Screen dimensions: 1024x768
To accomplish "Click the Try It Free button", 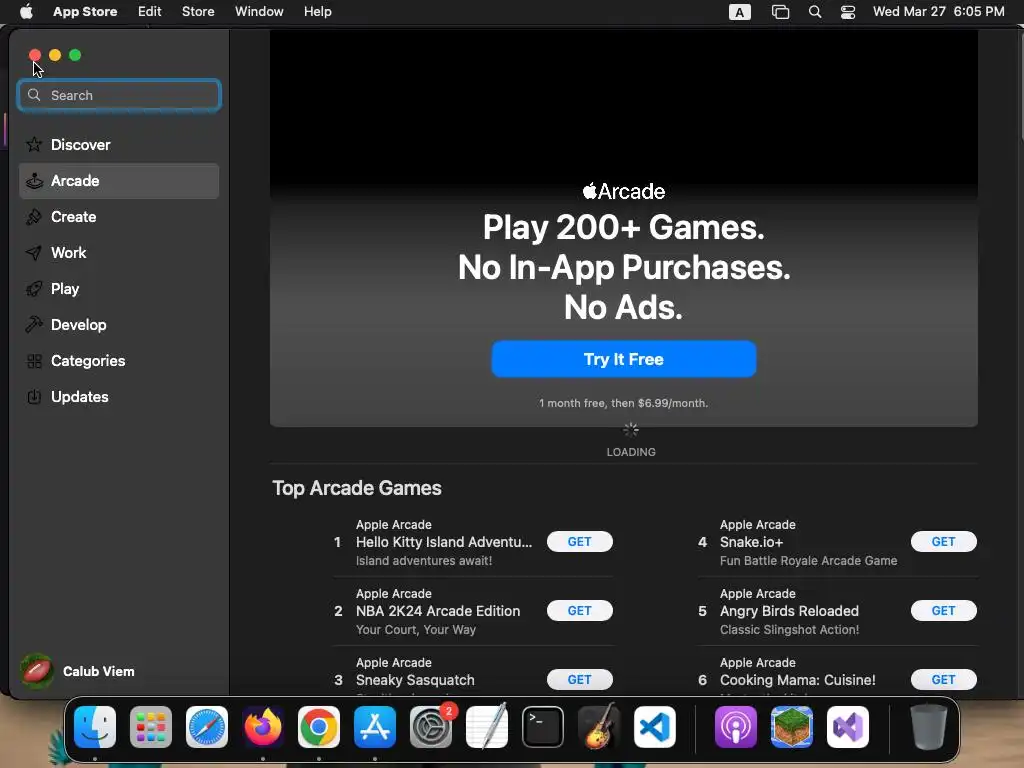I will pos(624,359).
